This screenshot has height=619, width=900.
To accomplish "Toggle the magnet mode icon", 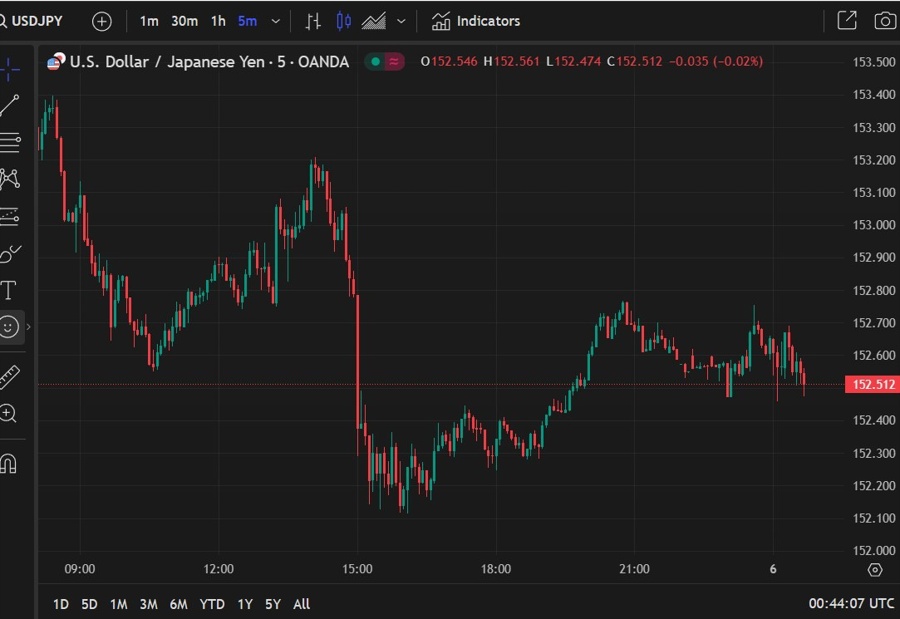I will point(9,463).
